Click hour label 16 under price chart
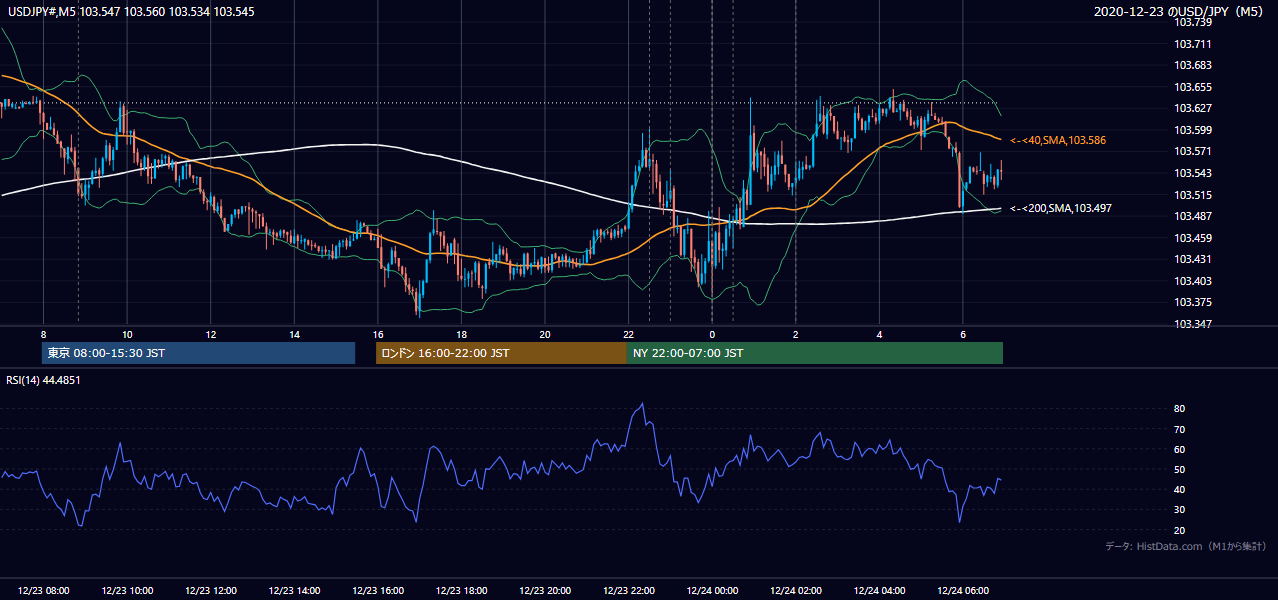Image resolution: width=1278 pixels, height=600 pixels. tap(377, 334)
